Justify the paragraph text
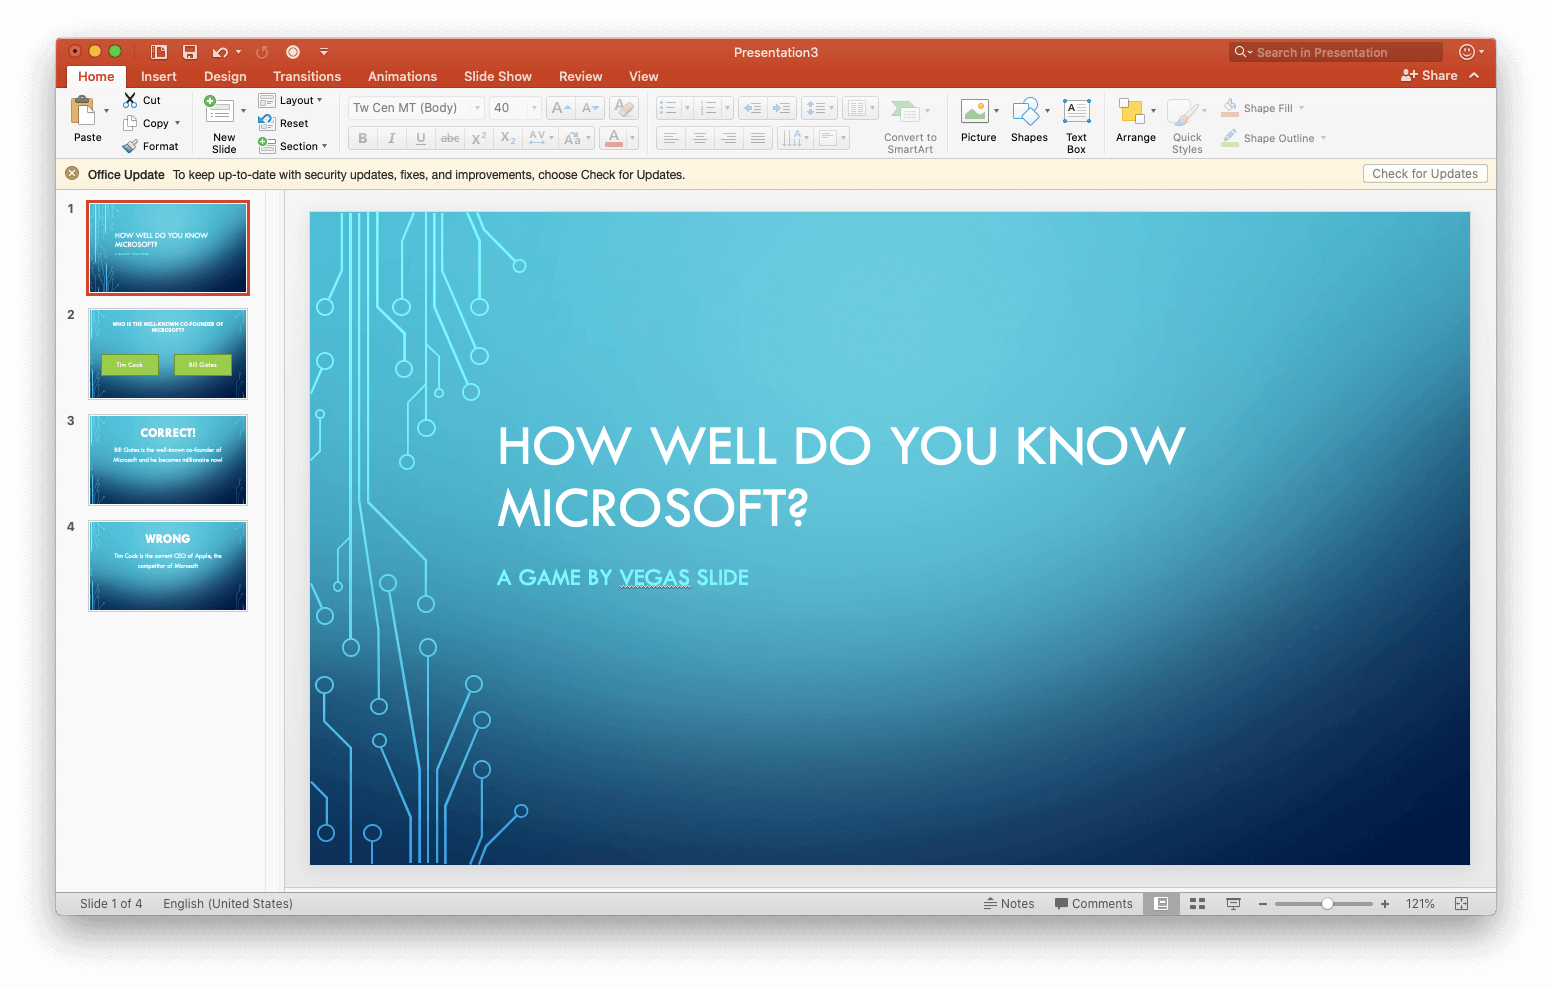The height and width of the screenshot is (989, 1552). pyautogui.click(x=758, y=138)
